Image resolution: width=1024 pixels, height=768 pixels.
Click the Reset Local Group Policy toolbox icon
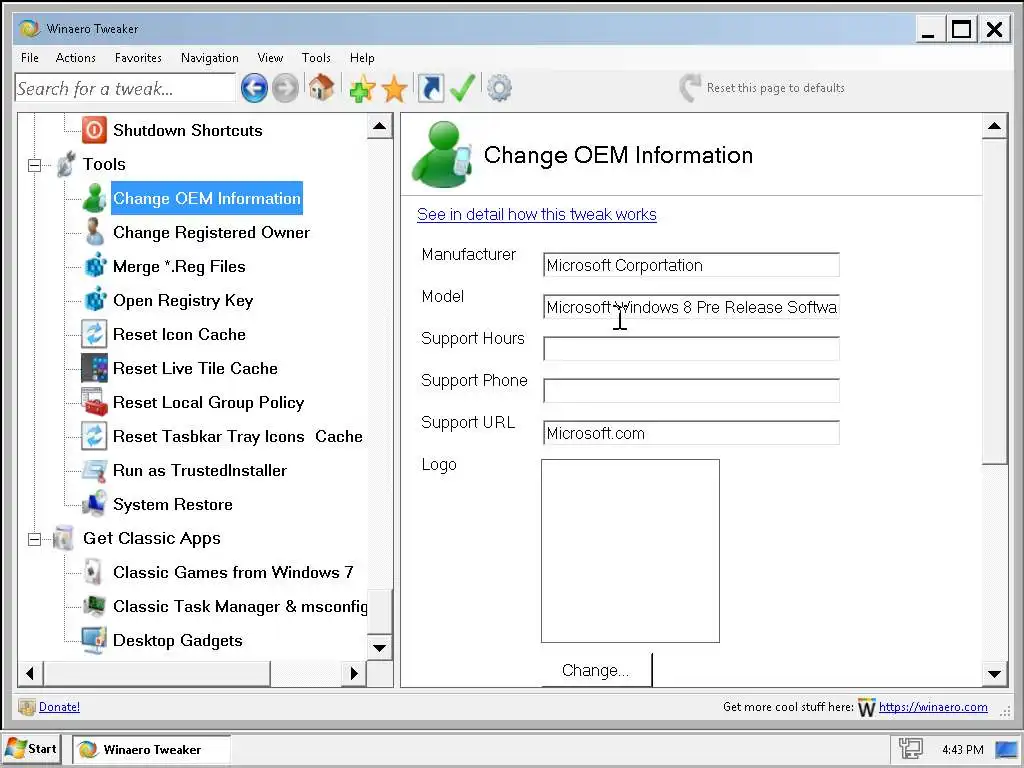94,402
